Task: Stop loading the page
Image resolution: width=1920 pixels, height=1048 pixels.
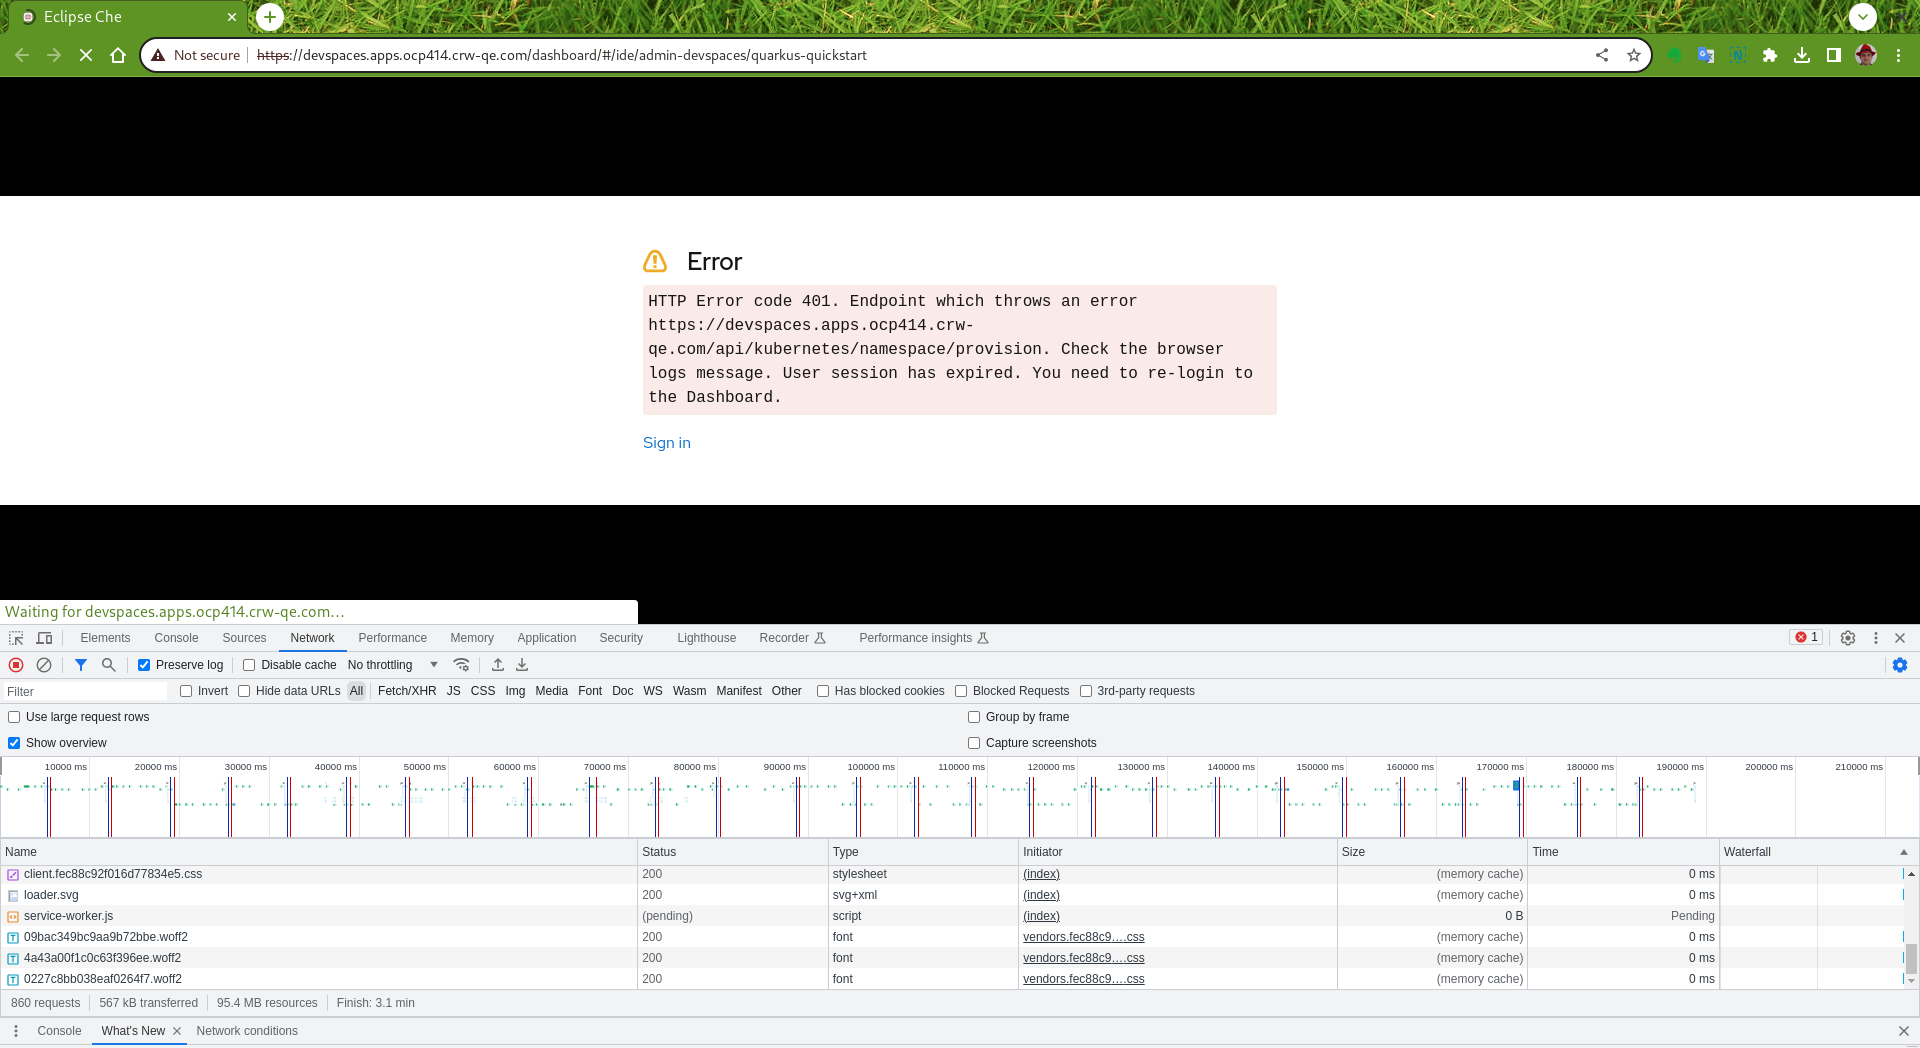Action: pos(86,55)
